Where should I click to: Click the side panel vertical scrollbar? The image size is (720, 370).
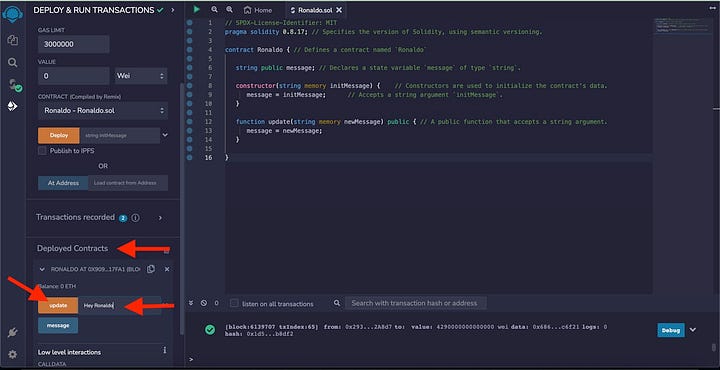pyautogui.click(x=182, y=209)
